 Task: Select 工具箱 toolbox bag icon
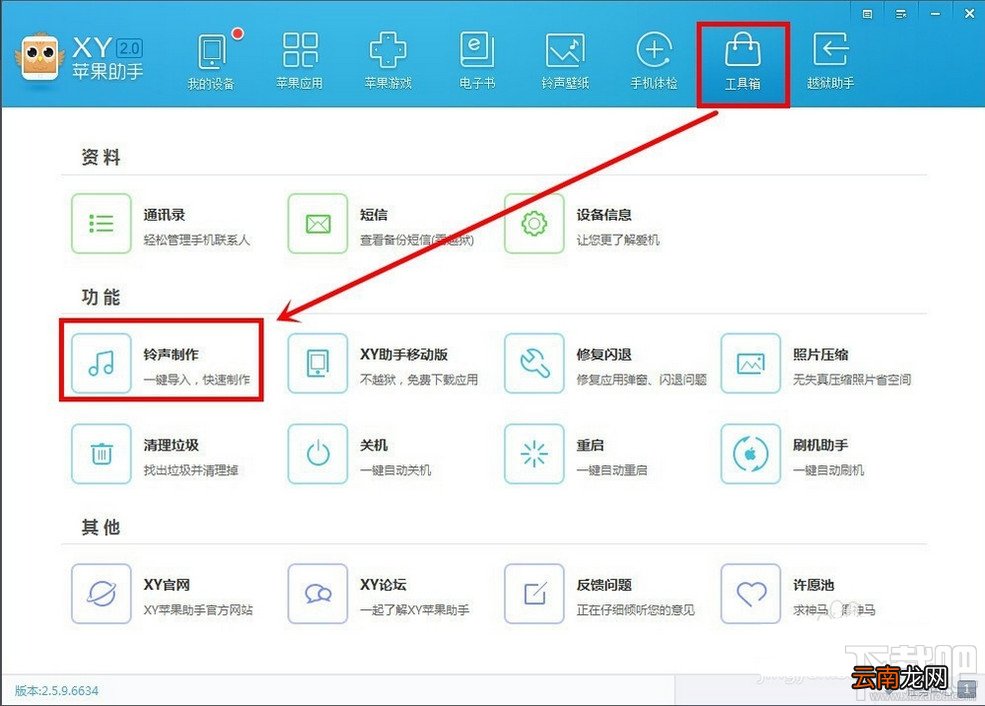(743, 50)
